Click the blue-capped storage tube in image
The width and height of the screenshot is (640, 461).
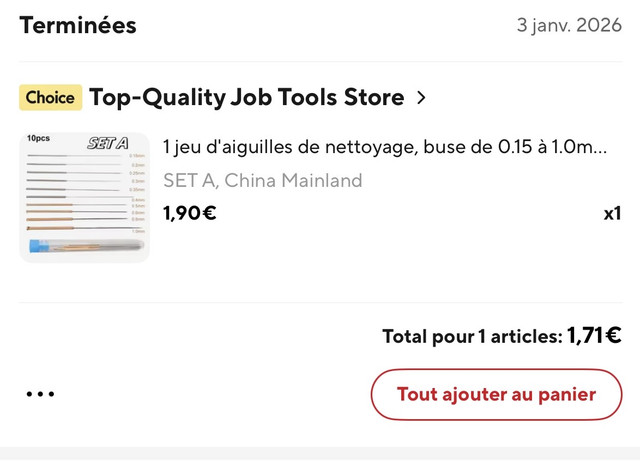tap(86, 246)
